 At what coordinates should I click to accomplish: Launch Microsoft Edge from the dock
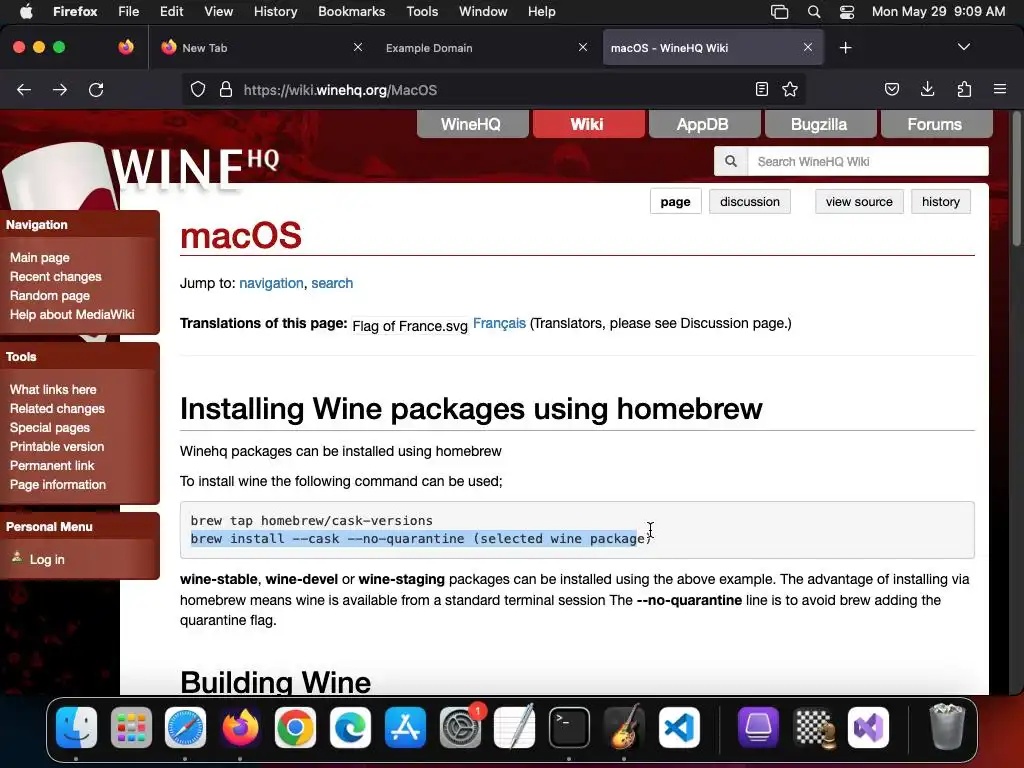click(350, 728)
